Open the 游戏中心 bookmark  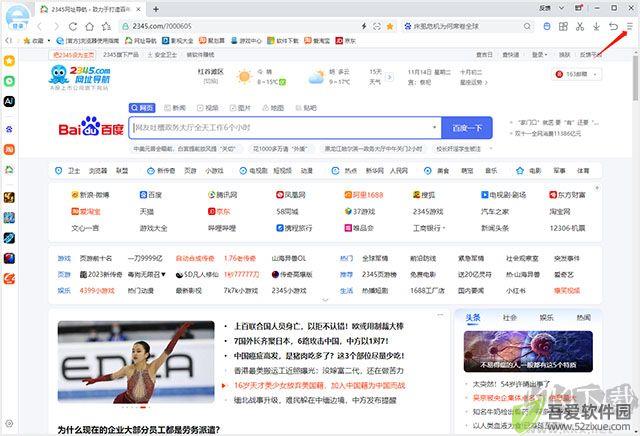[x=246, y=40]
